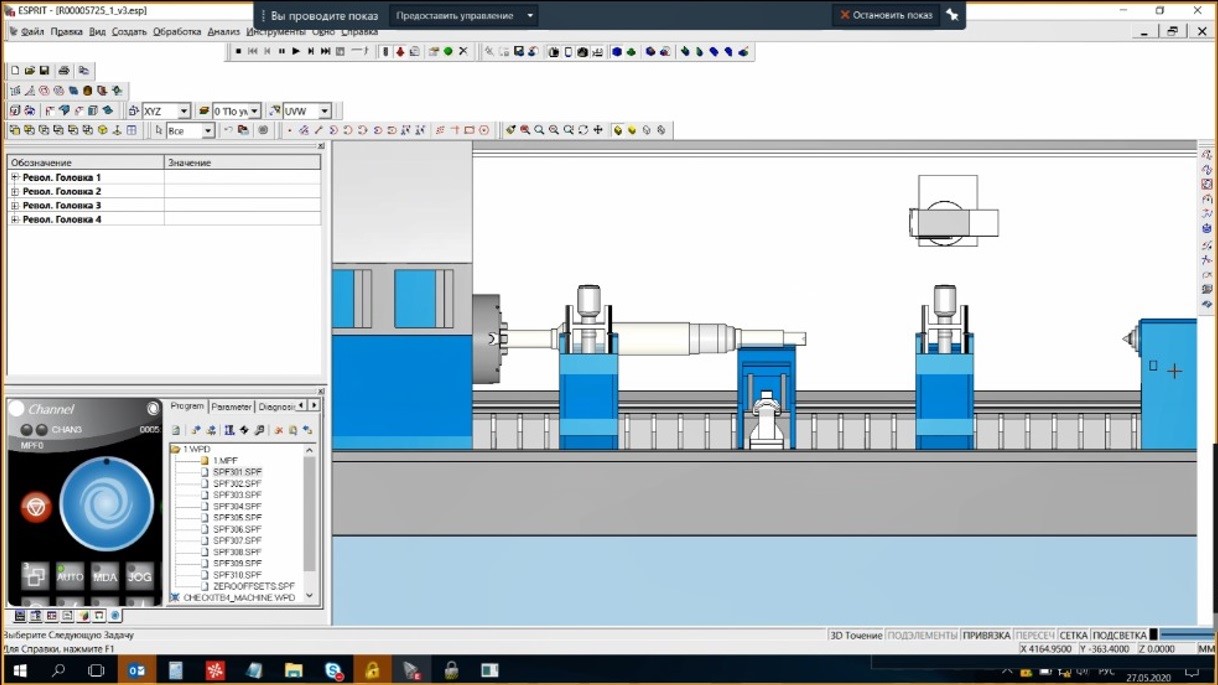Image resolution: width=1218 pixels, height=685 pixels.
Task: Select the Pan cross-arrows view tool
Action: click(598, 130)
